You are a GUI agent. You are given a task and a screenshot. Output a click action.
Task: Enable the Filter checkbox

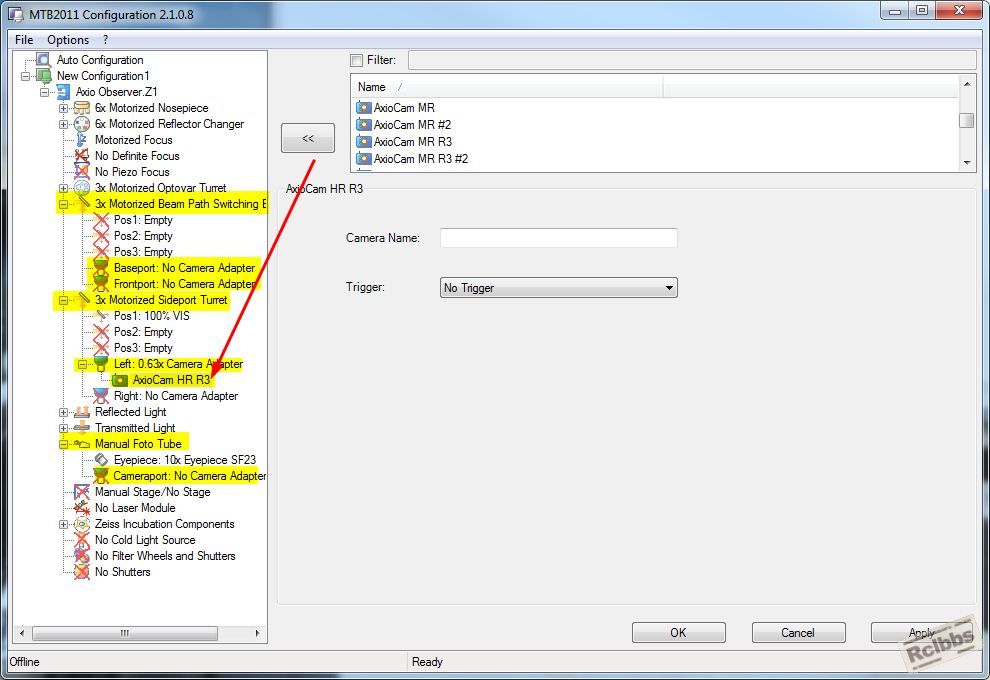pos(356,61)
